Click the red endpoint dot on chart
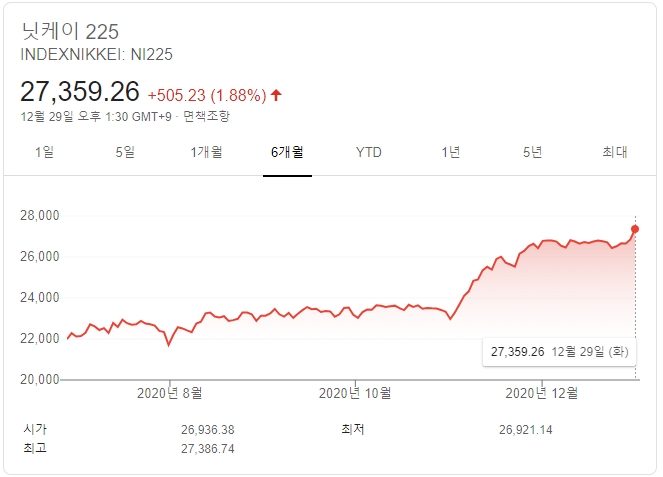The width and height of the screenshot is (663, 477). [635, 229]
